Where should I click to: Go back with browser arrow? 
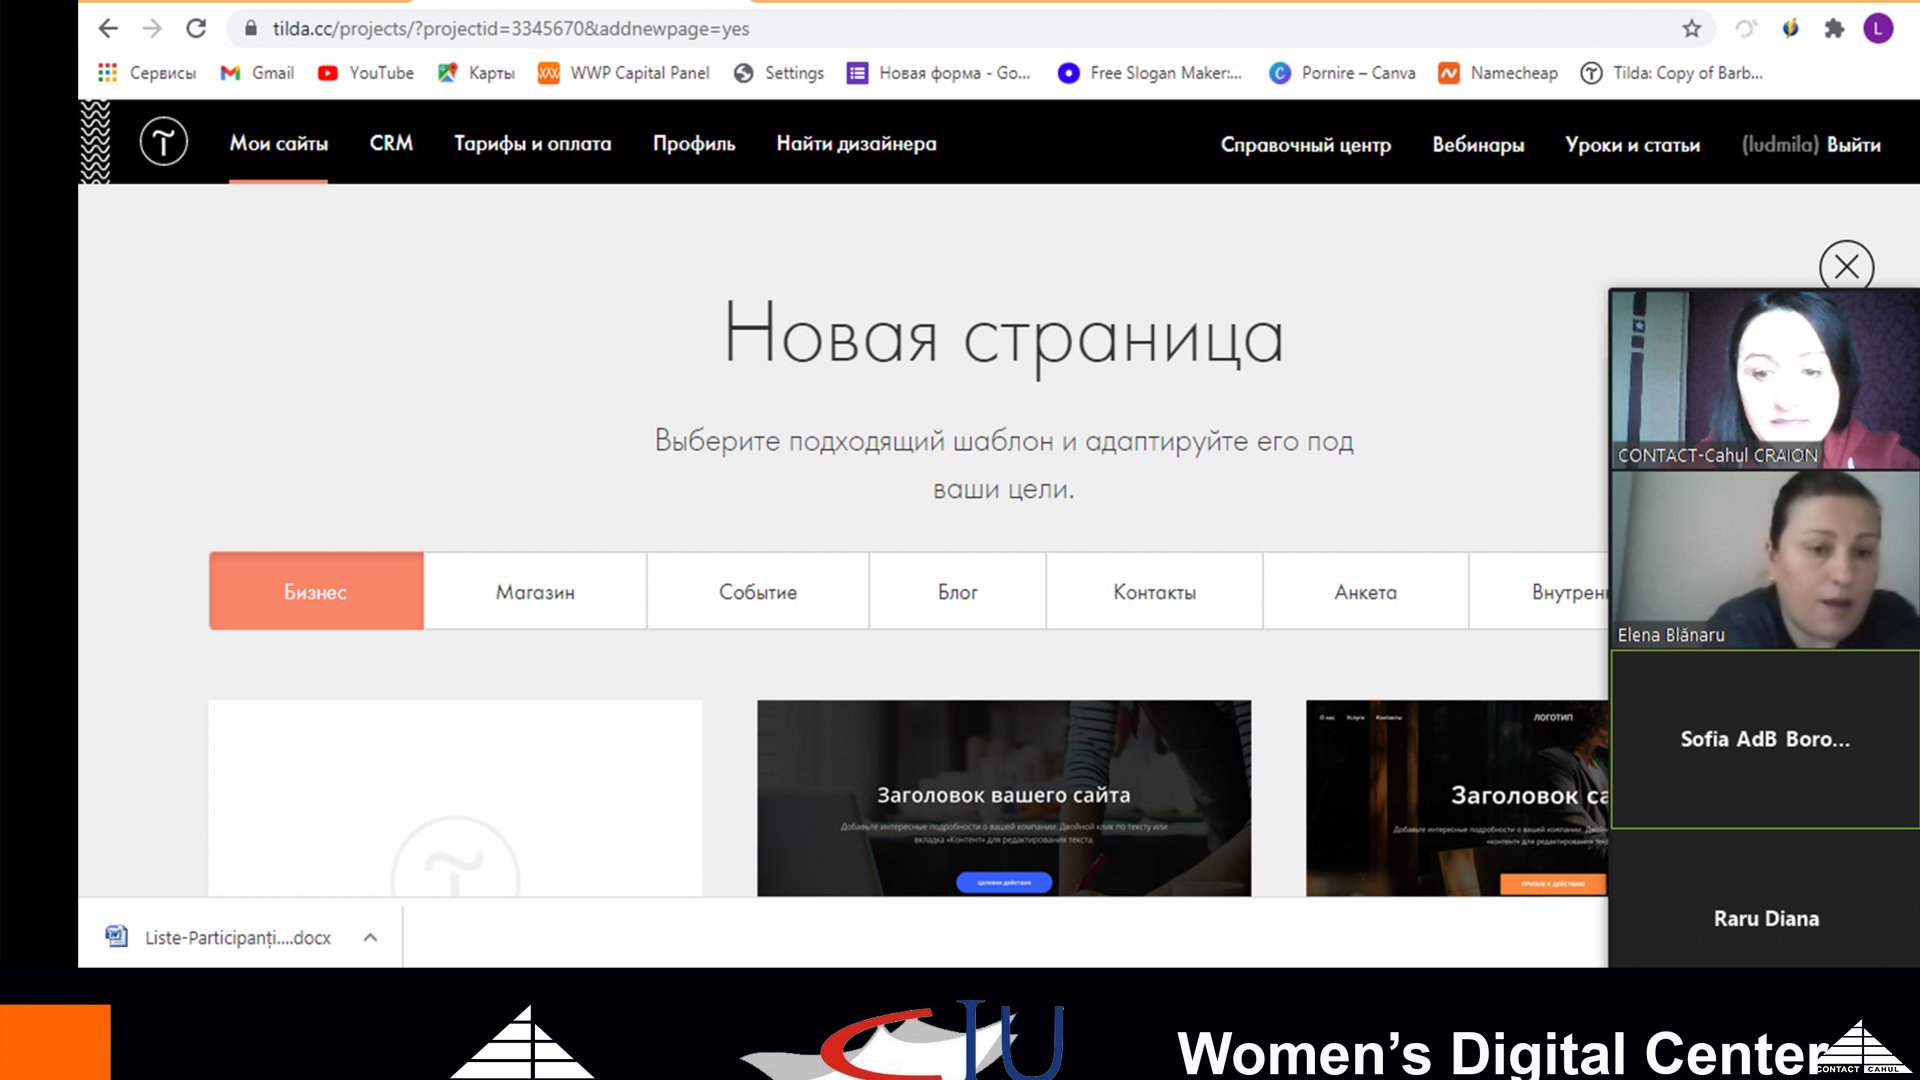(108, 29)
